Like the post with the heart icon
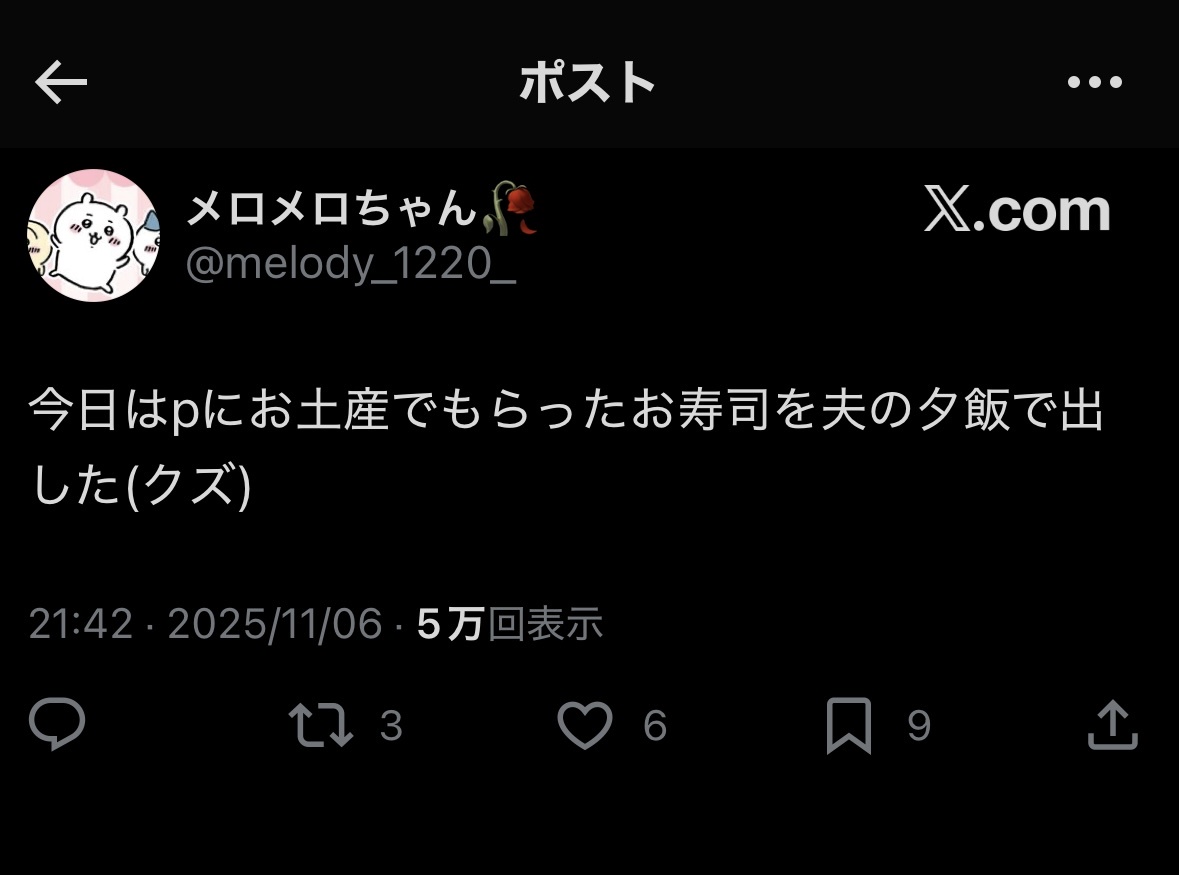The image size is (1179, 875). tap(585, 725)
